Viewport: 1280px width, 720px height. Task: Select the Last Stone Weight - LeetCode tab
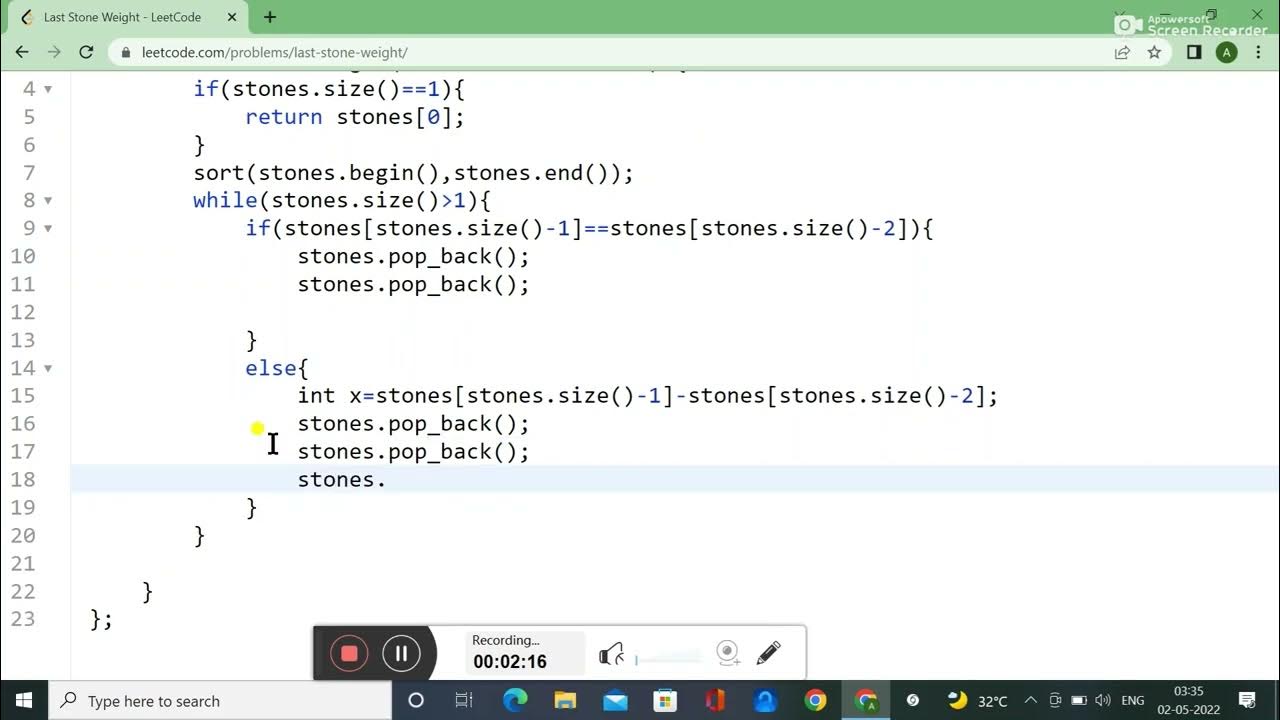[x=122, y=17]
